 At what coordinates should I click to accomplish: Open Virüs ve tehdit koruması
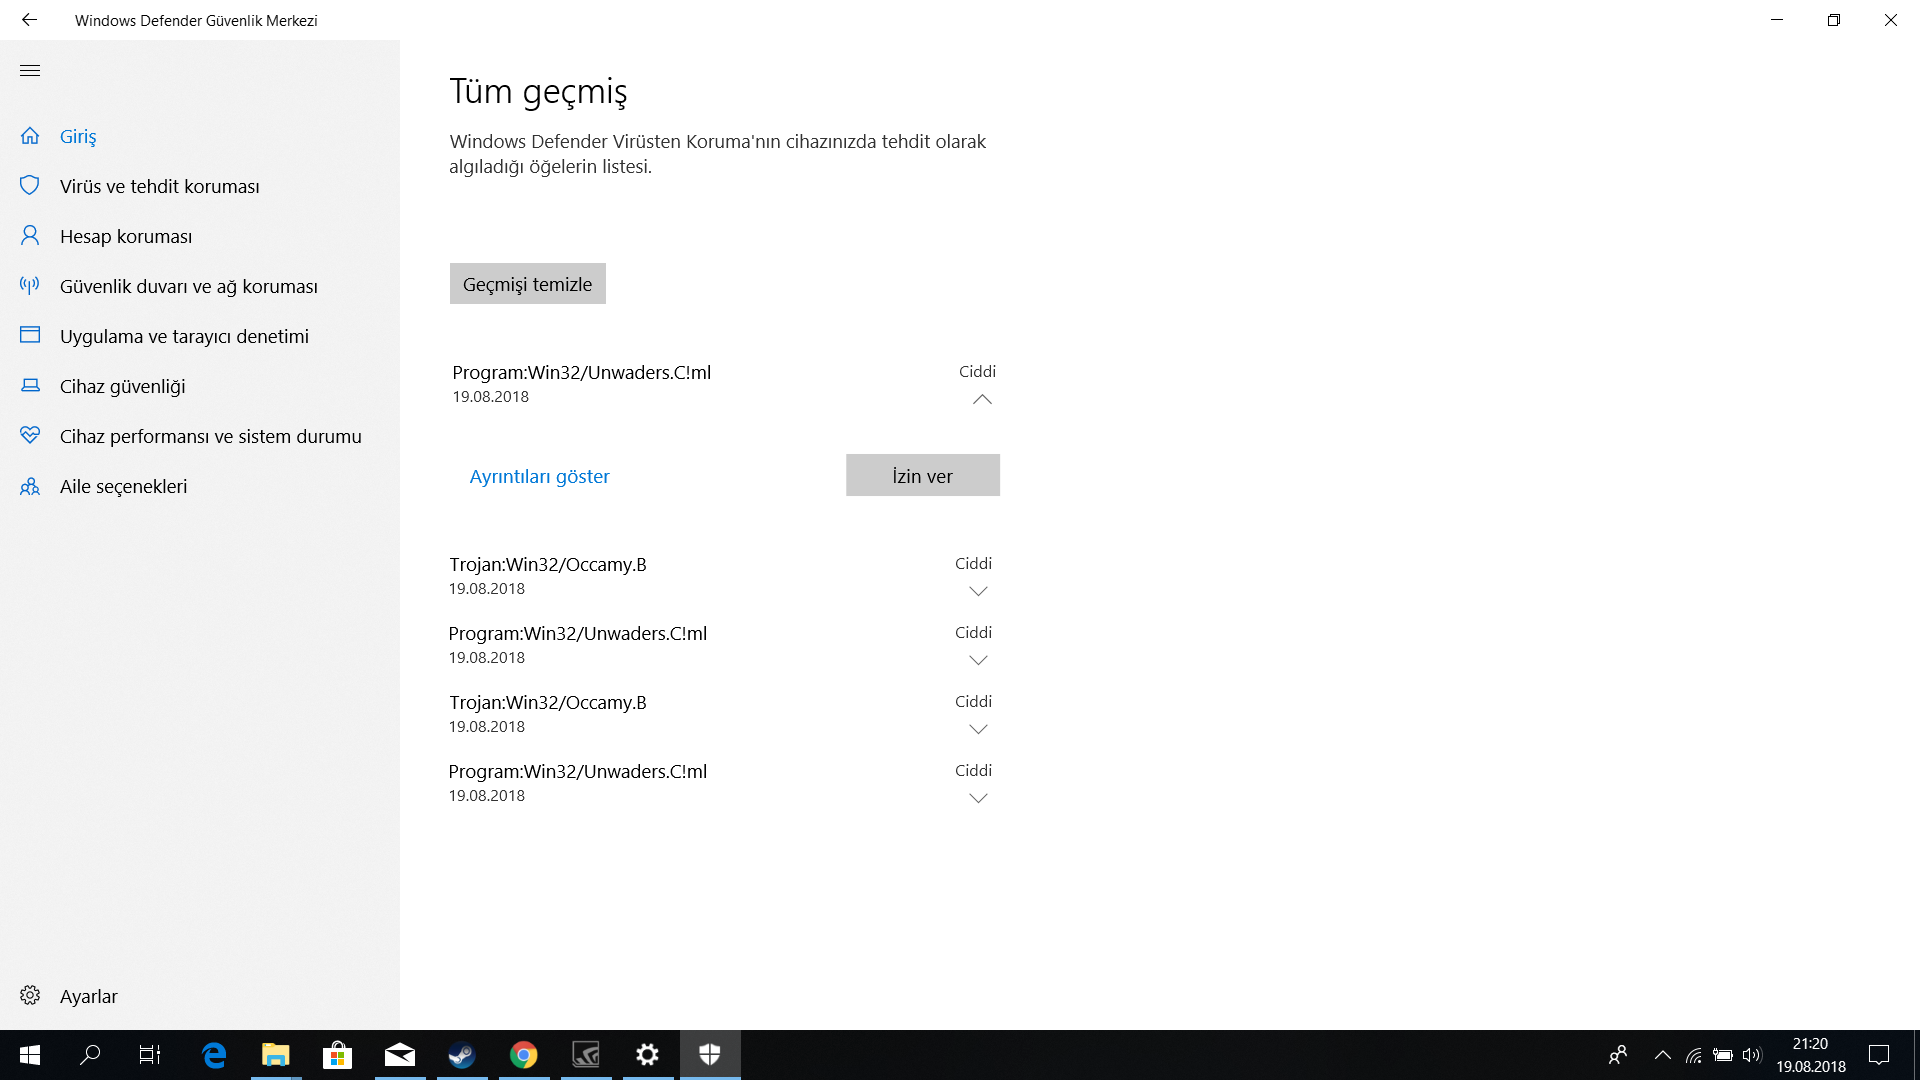click(x=160, y=186)
